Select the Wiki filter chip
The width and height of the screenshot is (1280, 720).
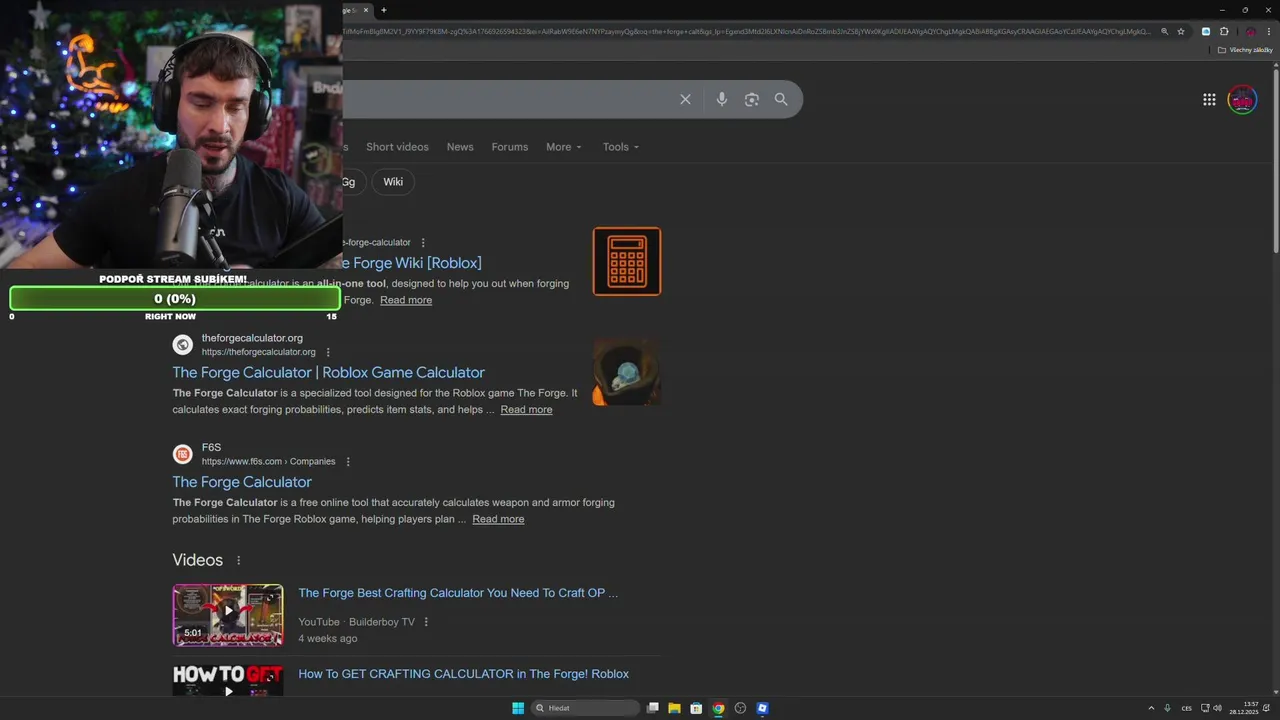(x=393, y=182)
